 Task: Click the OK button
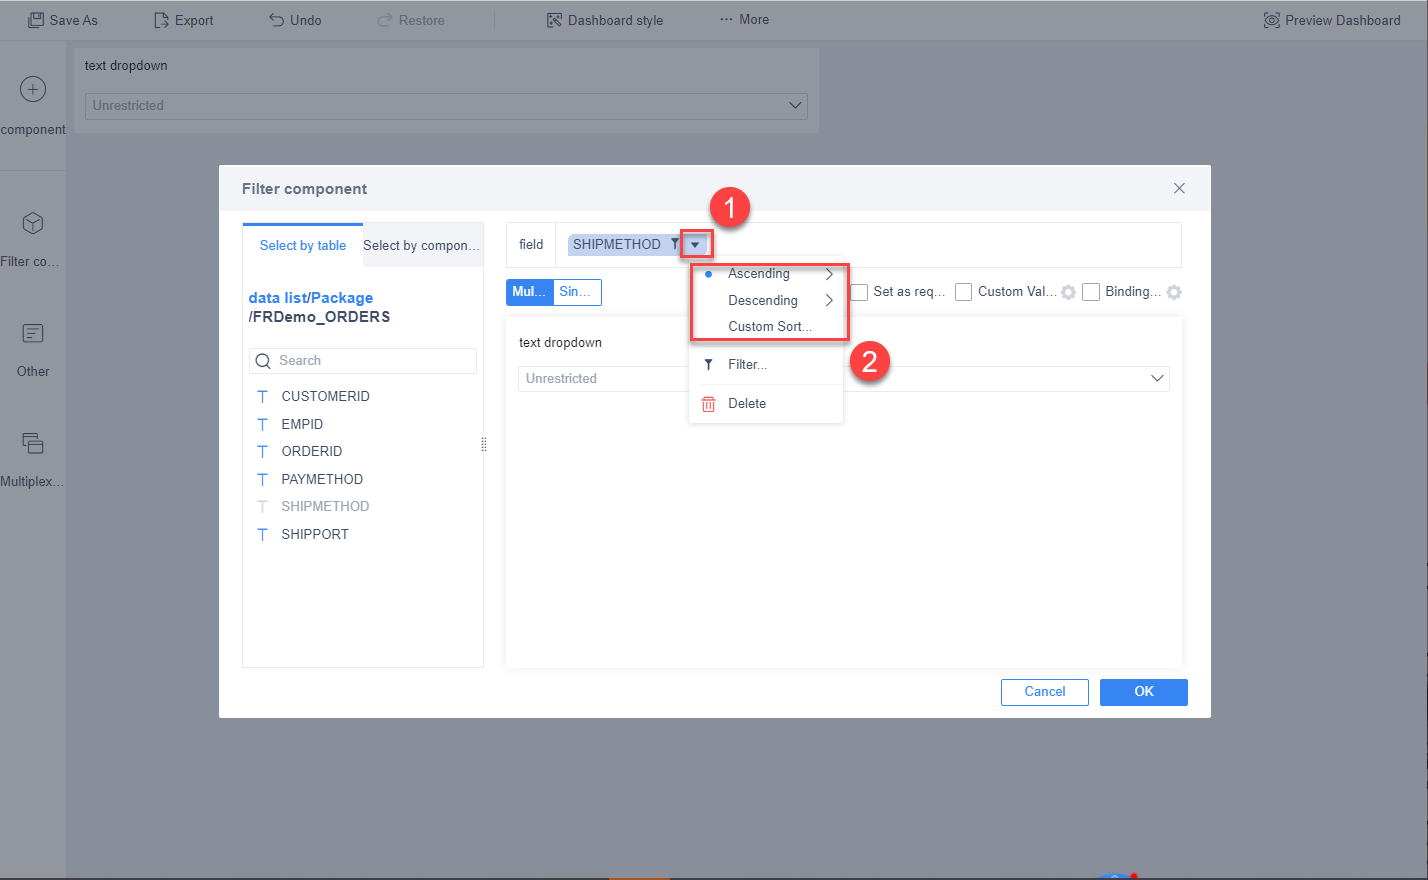(x=1144, y=692)
